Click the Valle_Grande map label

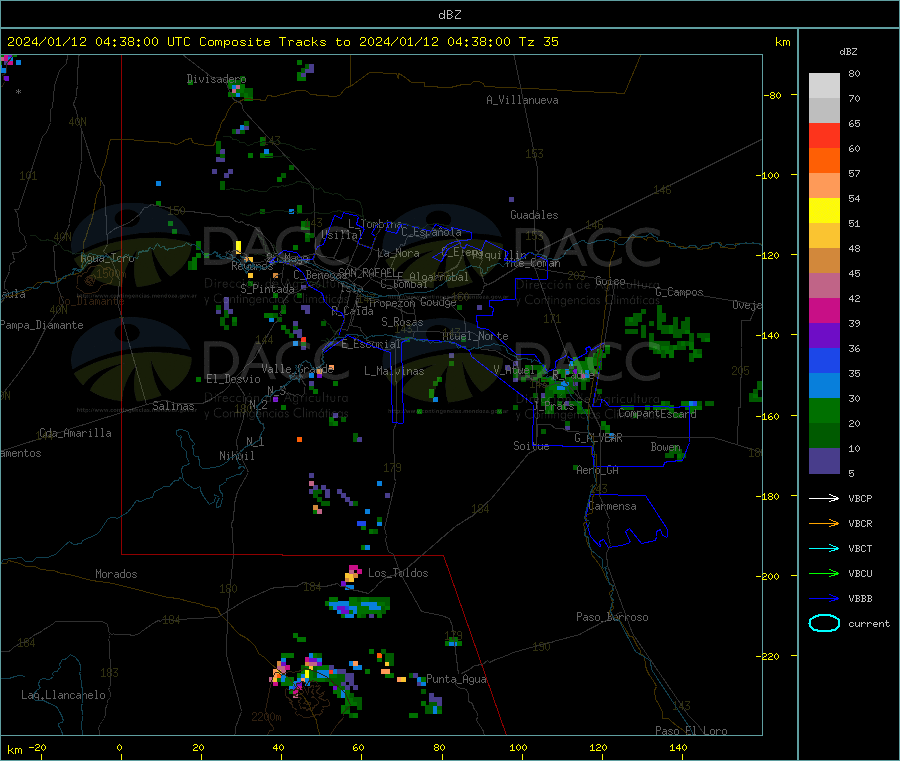click(x=297, y=368)
